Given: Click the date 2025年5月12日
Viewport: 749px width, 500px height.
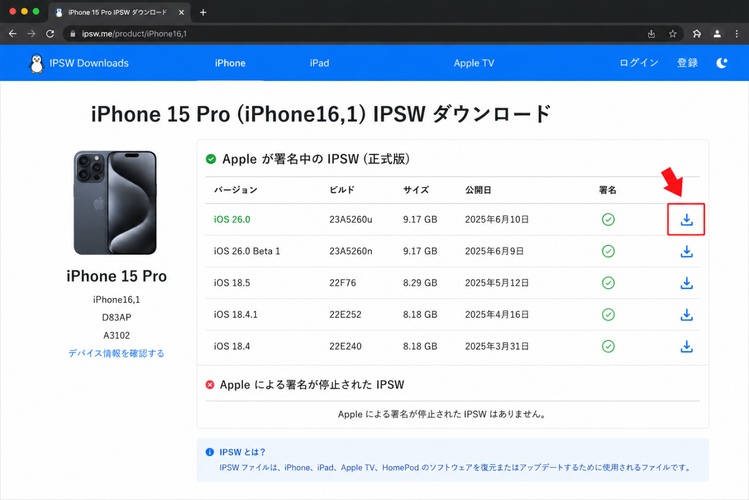Looking at the screenshot, I should pyautogui.click(x=497, y=283).
